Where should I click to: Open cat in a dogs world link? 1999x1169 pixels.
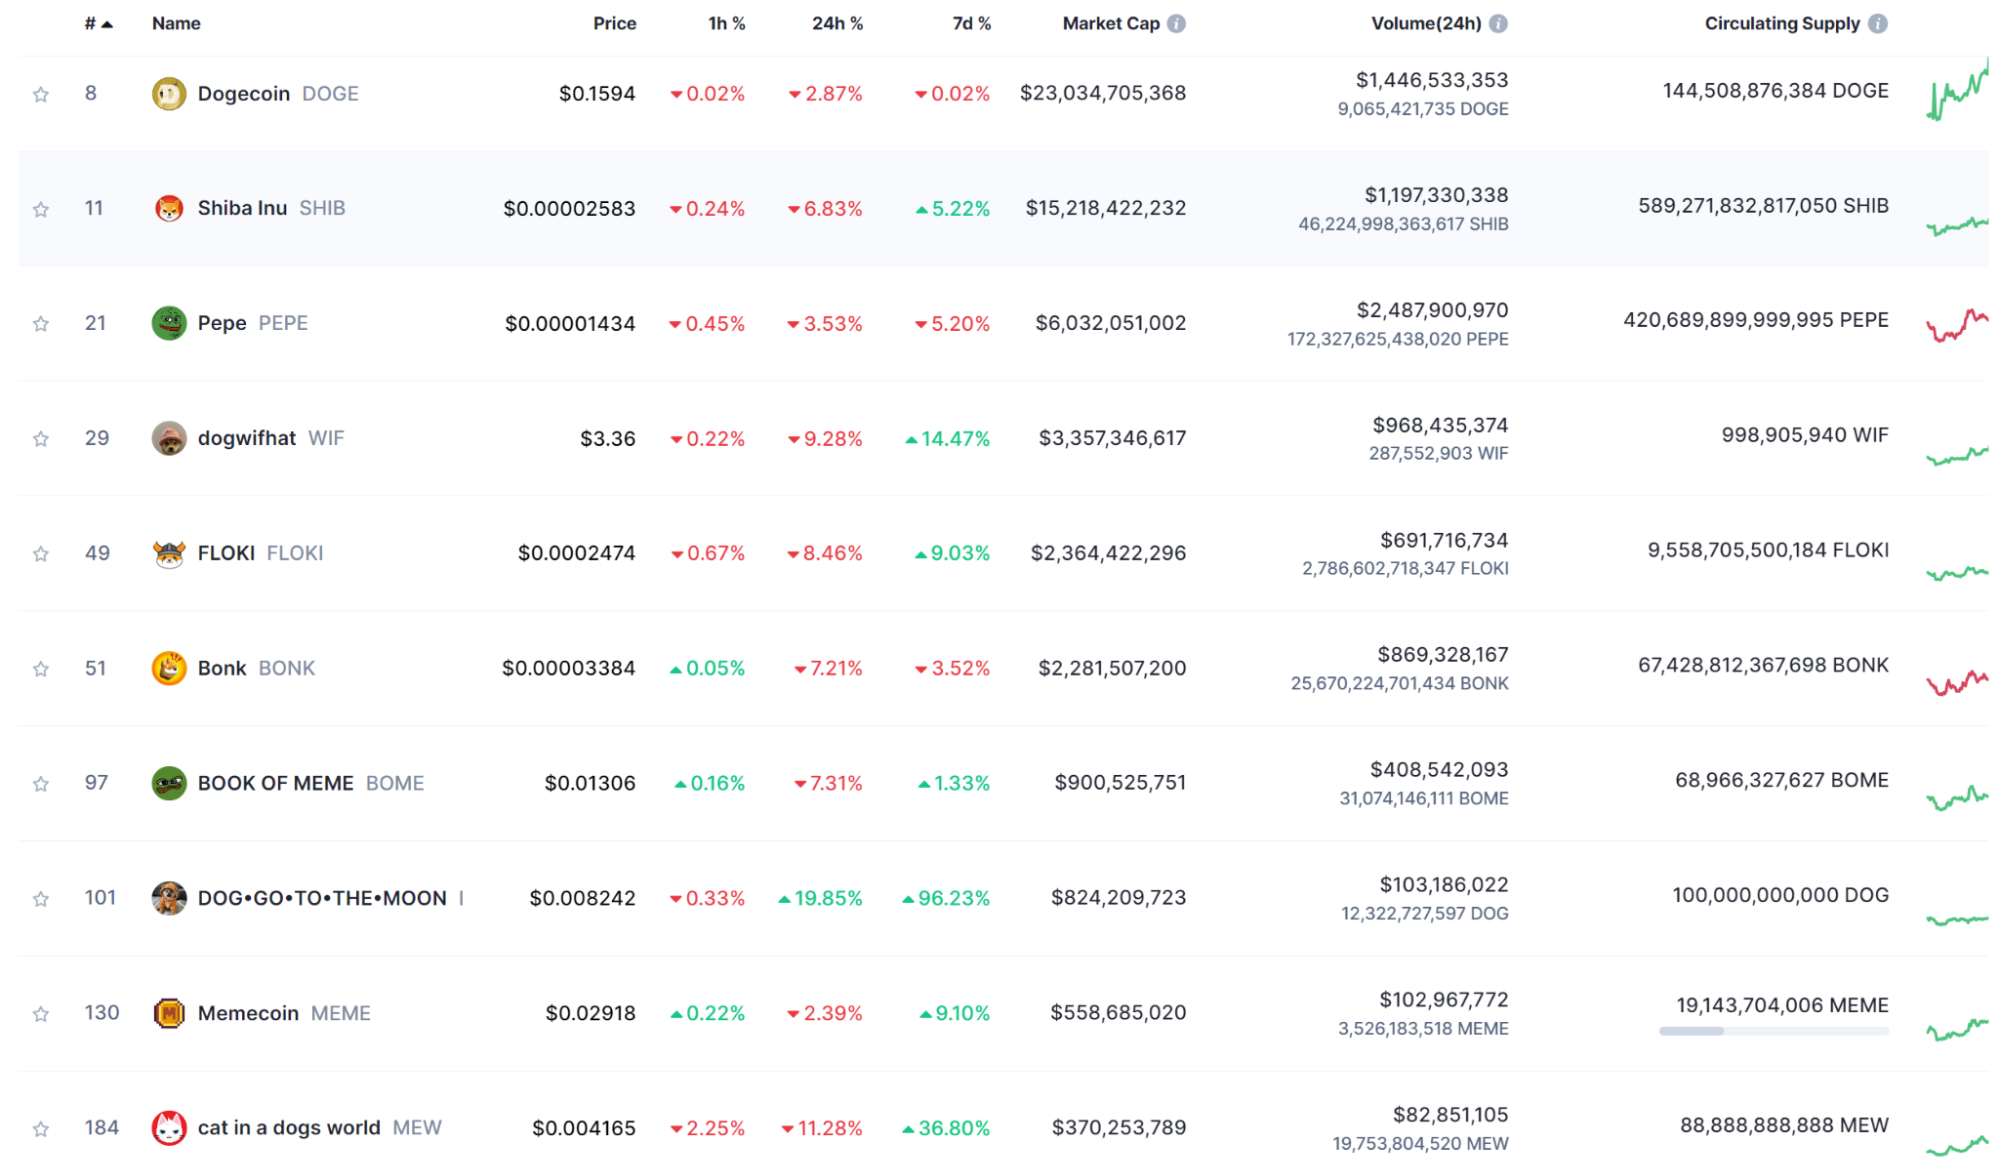(289, 1128)
